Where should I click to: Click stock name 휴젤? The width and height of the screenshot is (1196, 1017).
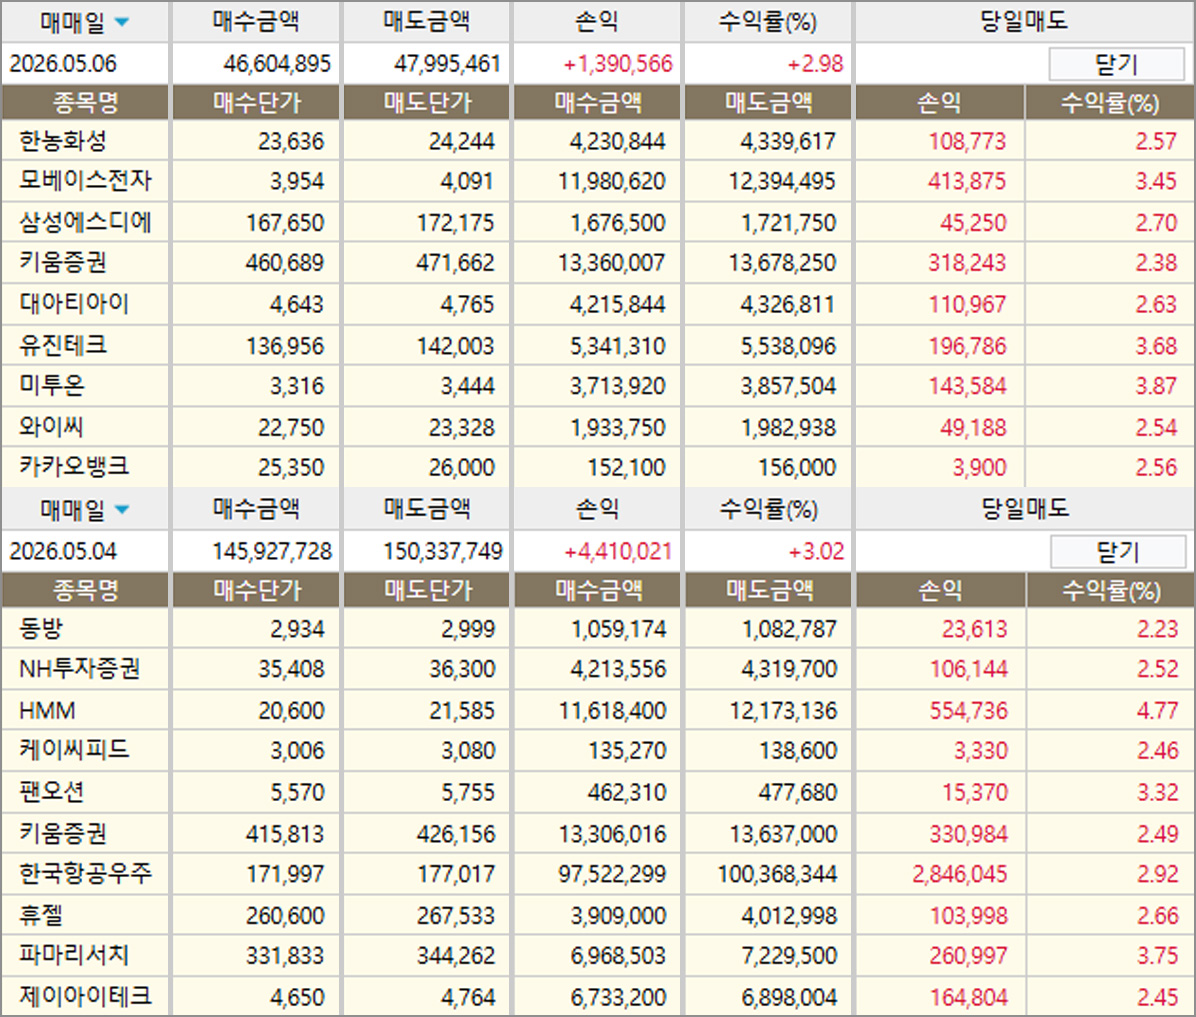coord(40,915)
